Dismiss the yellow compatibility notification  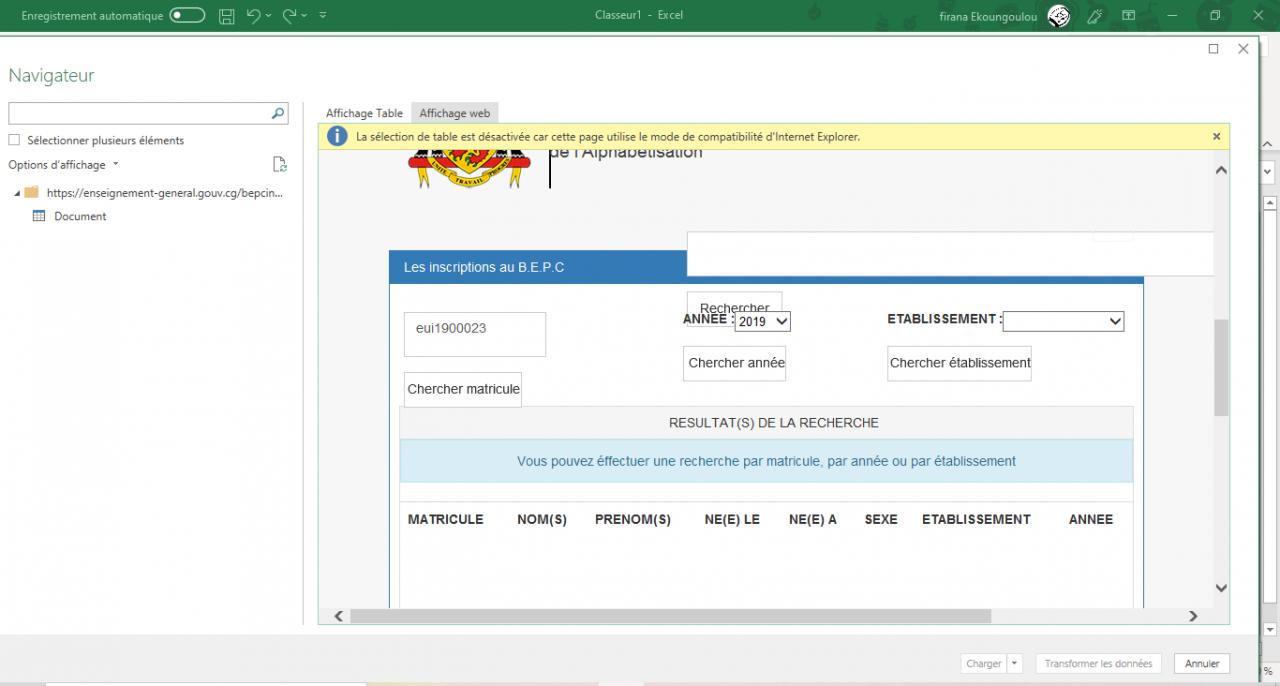[x=1217, y=136]
